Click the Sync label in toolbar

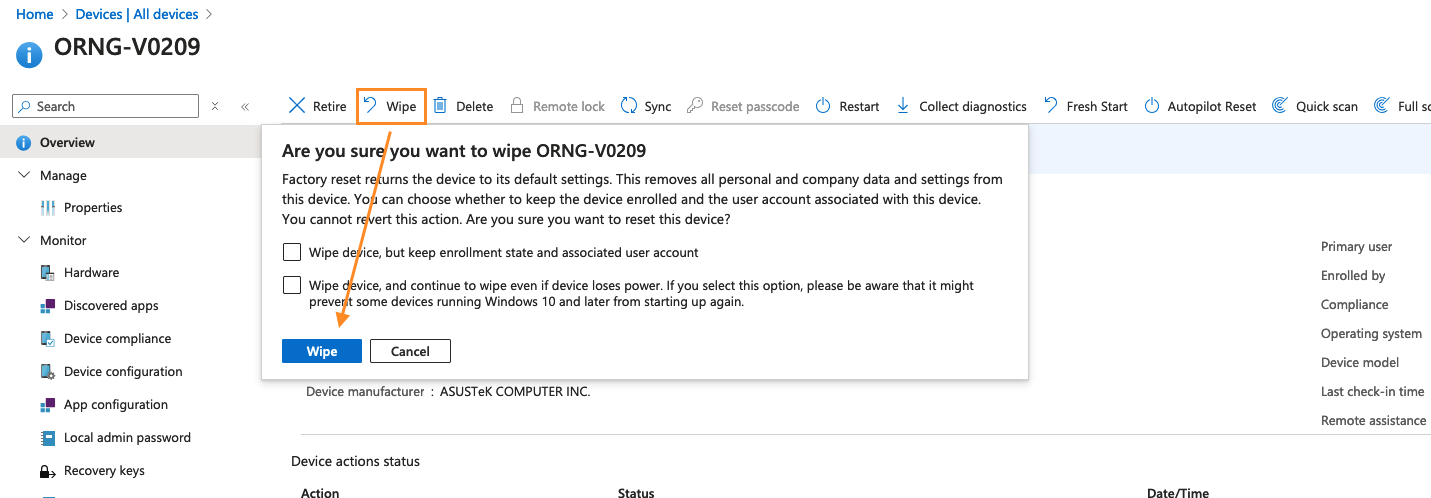pyautogui.click(x=658, y=106)
